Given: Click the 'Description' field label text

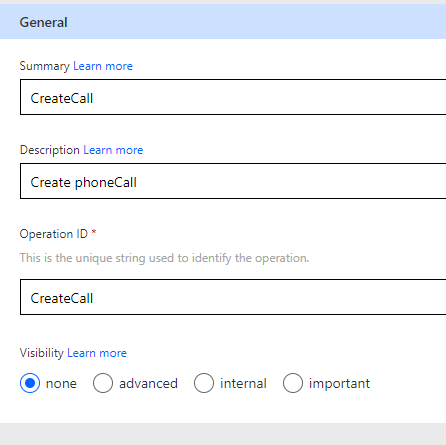Looking at the screenshot, I should 50,150.
